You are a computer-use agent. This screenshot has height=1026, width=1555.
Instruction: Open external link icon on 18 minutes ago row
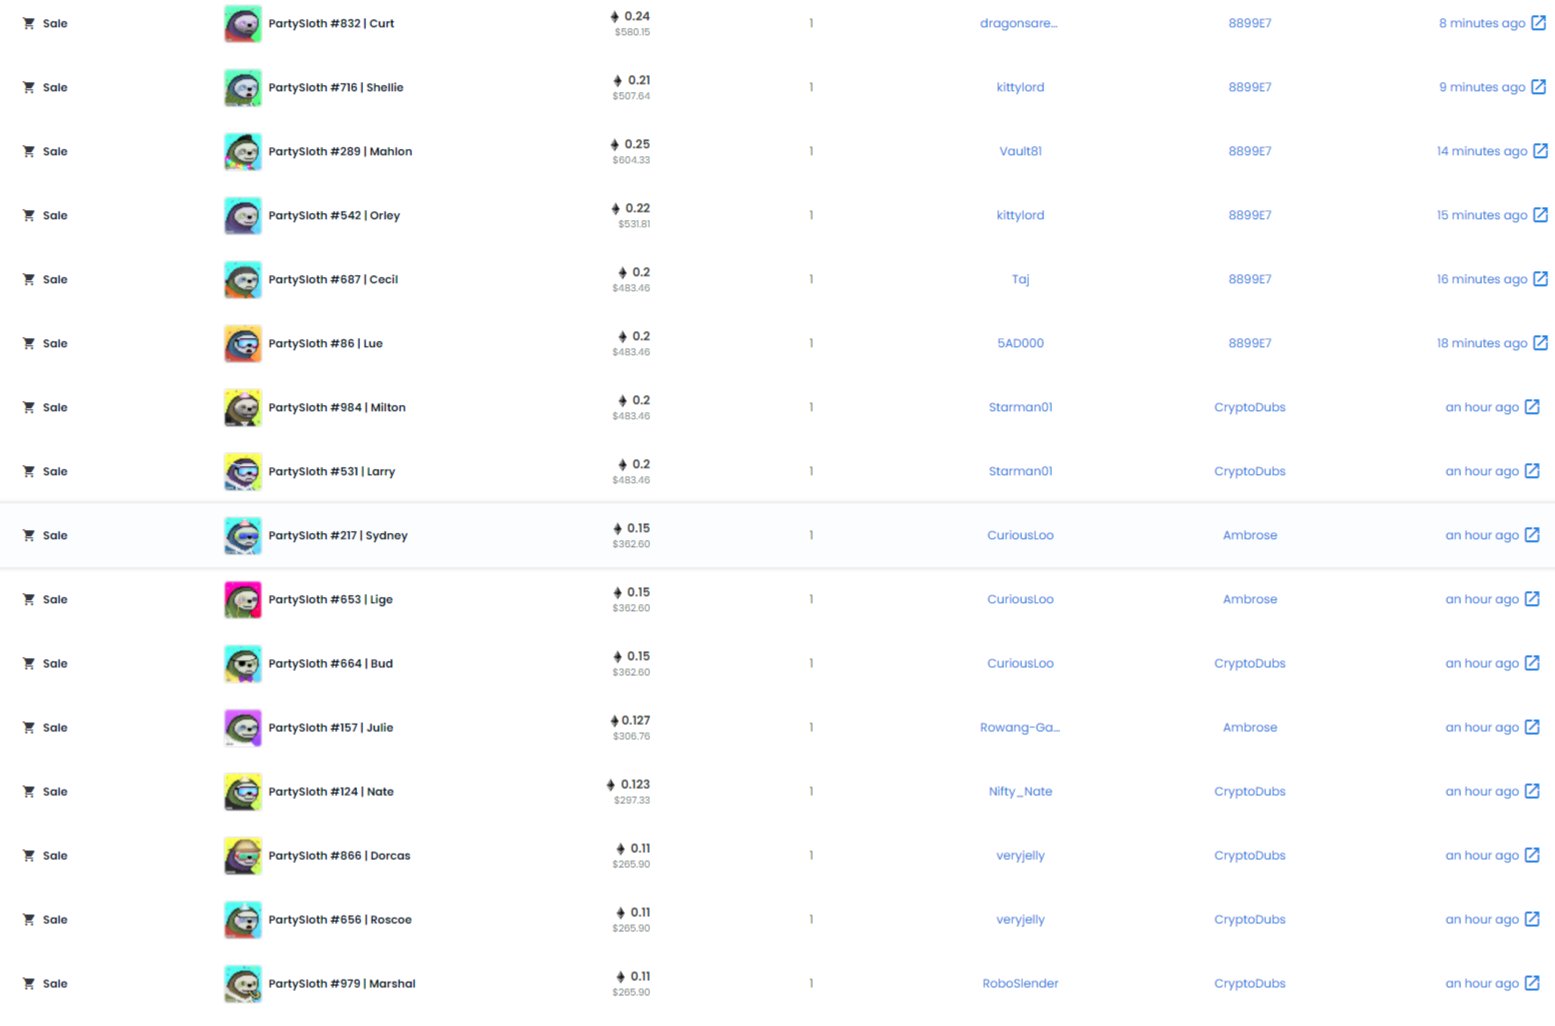pos(1540,343)
